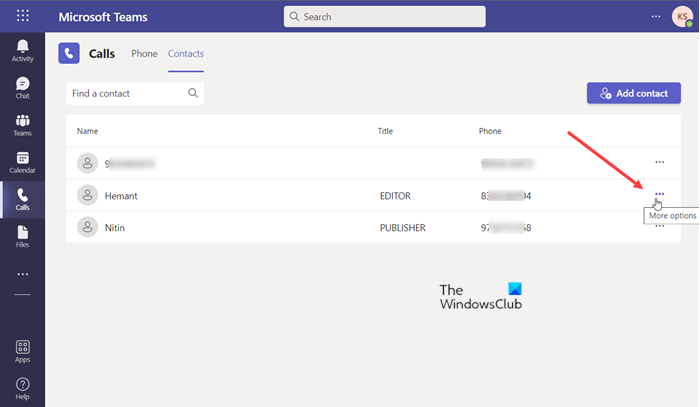Click the EDITOR title cell
Image resolution: width=700 pixels, height=407 pixels.
pos(395,195)
